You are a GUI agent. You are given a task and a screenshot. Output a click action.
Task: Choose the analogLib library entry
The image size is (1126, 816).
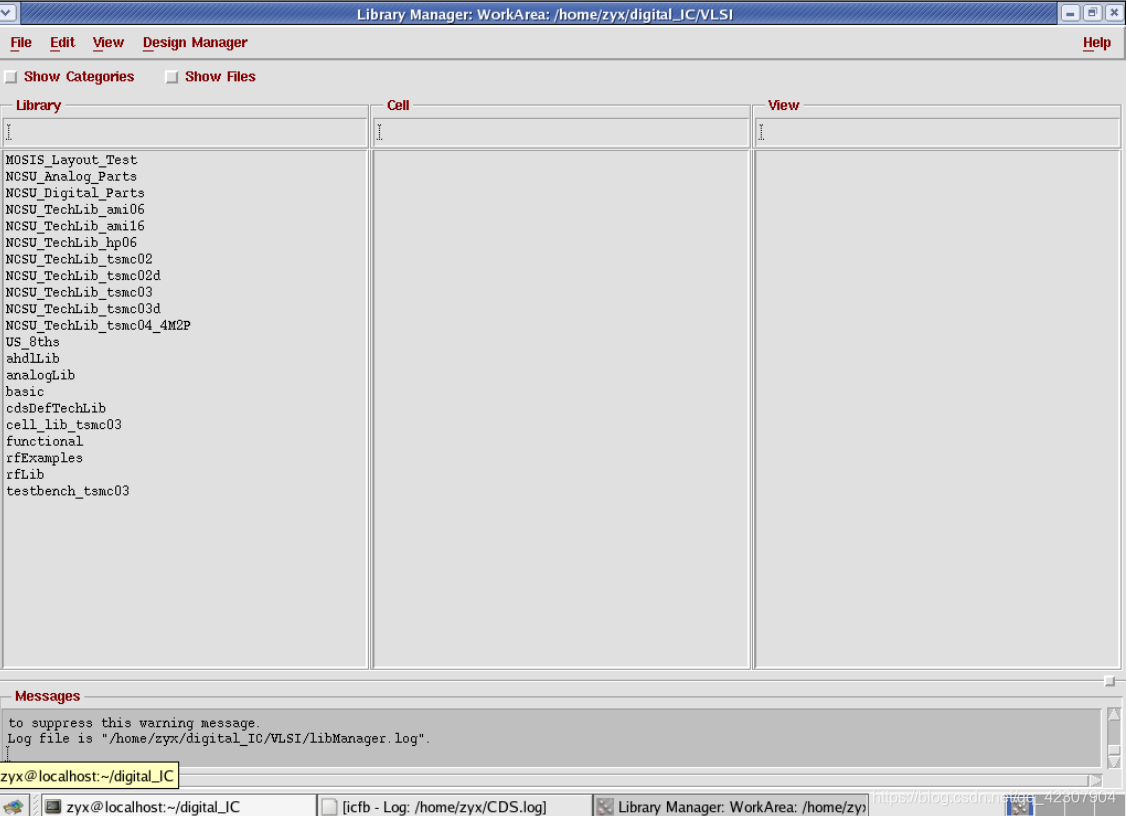(x=40, y=375)
